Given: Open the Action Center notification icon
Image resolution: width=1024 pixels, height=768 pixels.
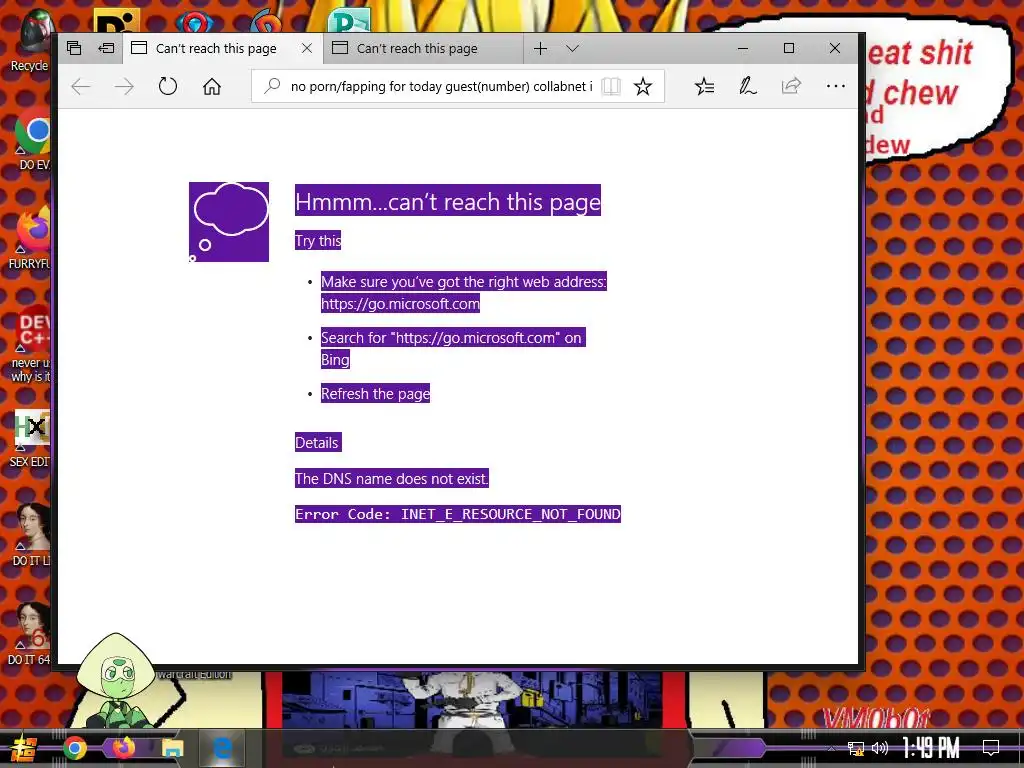Looking at the screenshot, I should click(991, 748).
